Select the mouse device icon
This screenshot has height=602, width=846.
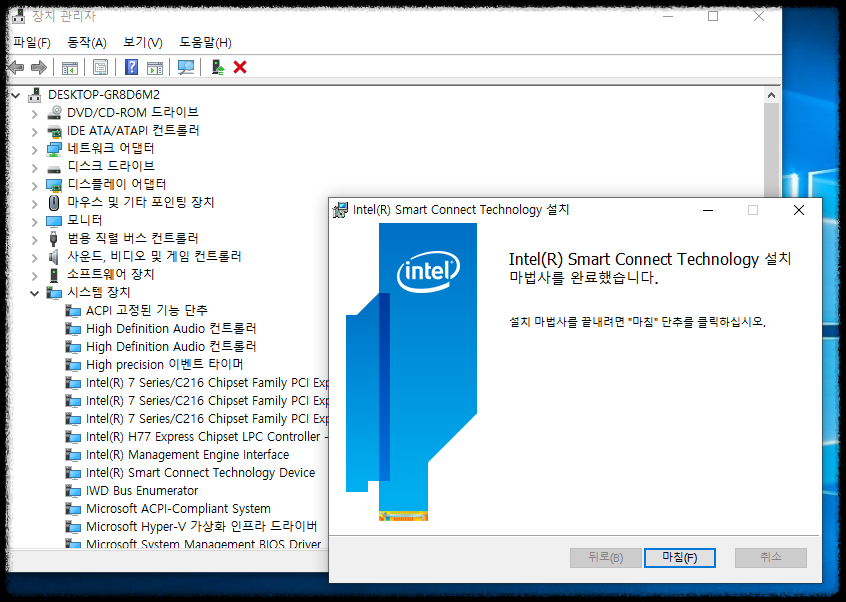point(54,203)
